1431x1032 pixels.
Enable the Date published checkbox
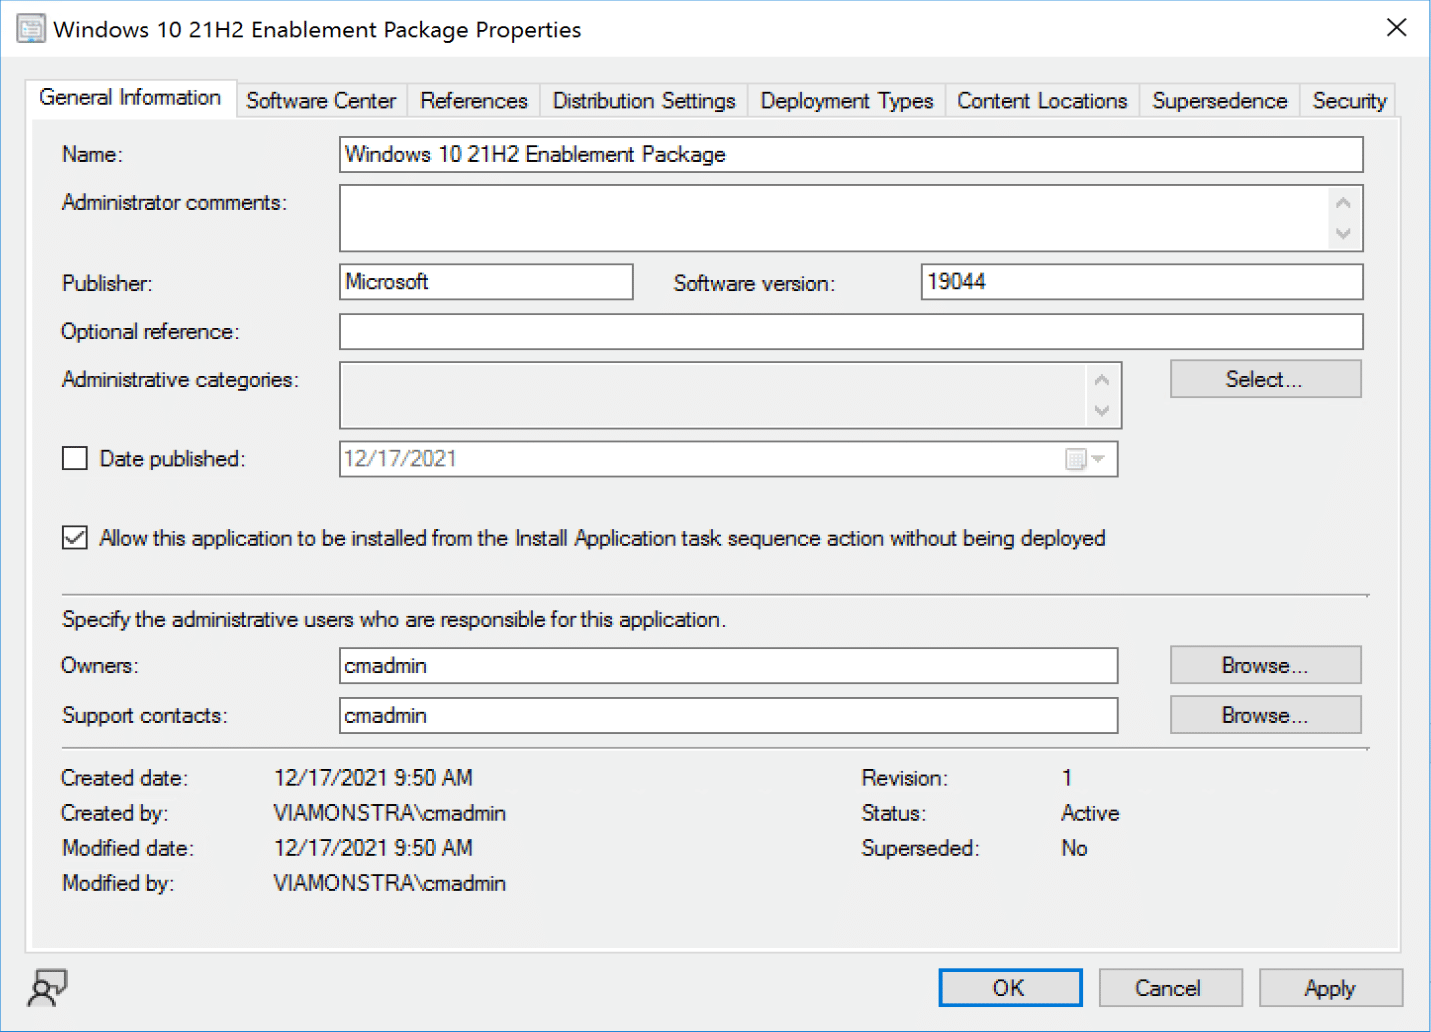75,459
